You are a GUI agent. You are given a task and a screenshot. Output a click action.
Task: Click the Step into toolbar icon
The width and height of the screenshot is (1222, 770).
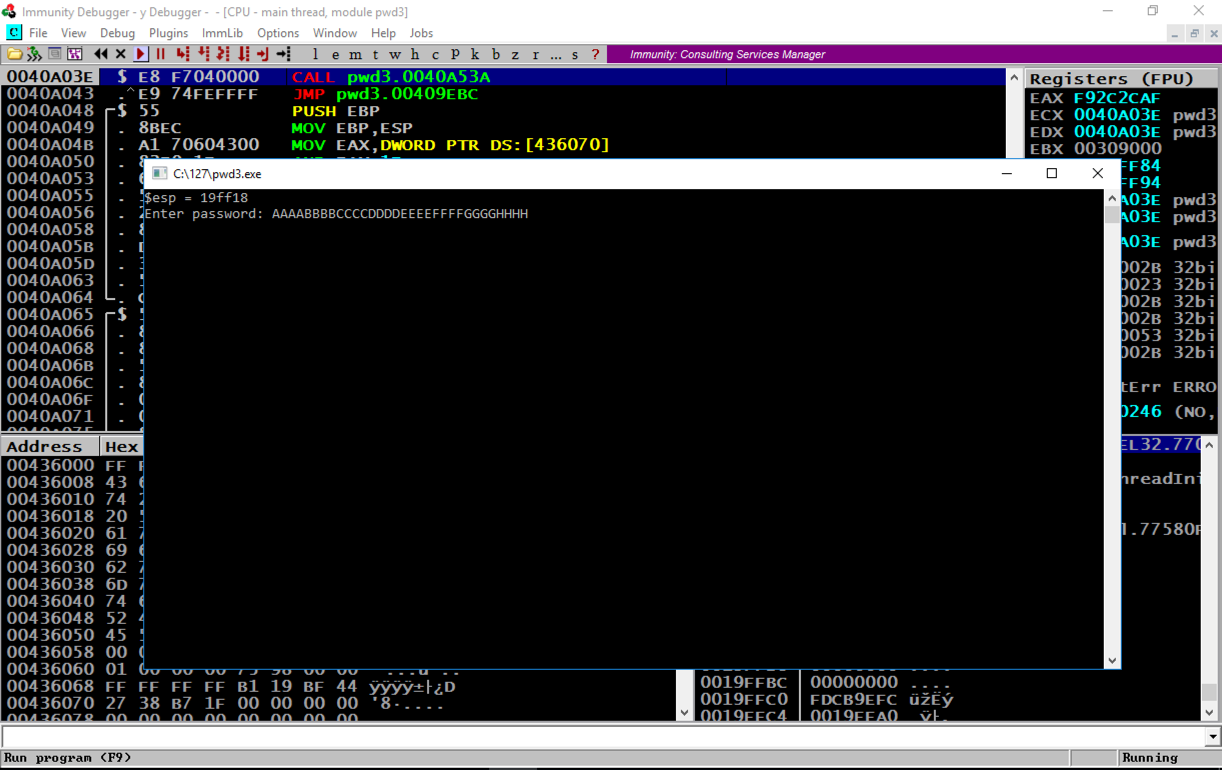tap(183, 54)
